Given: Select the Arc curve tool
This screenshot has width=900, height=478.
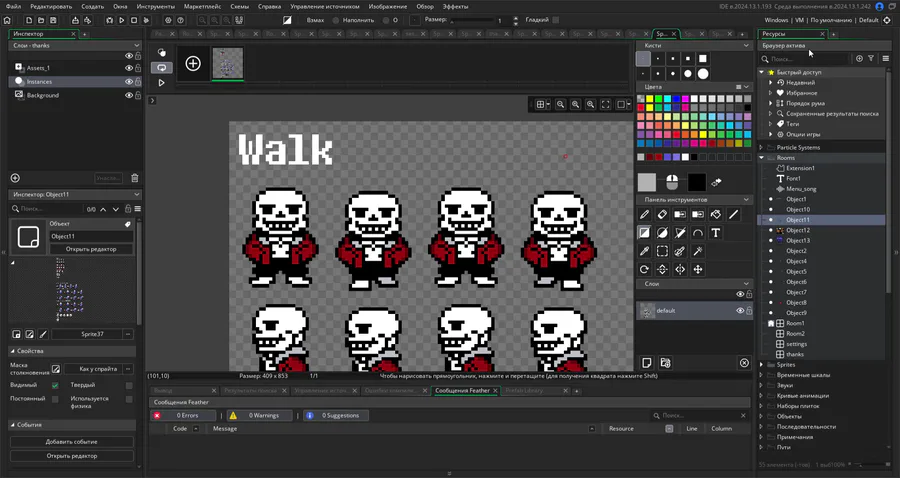Looking at the screenshot, I should click(x=697, y=233).
